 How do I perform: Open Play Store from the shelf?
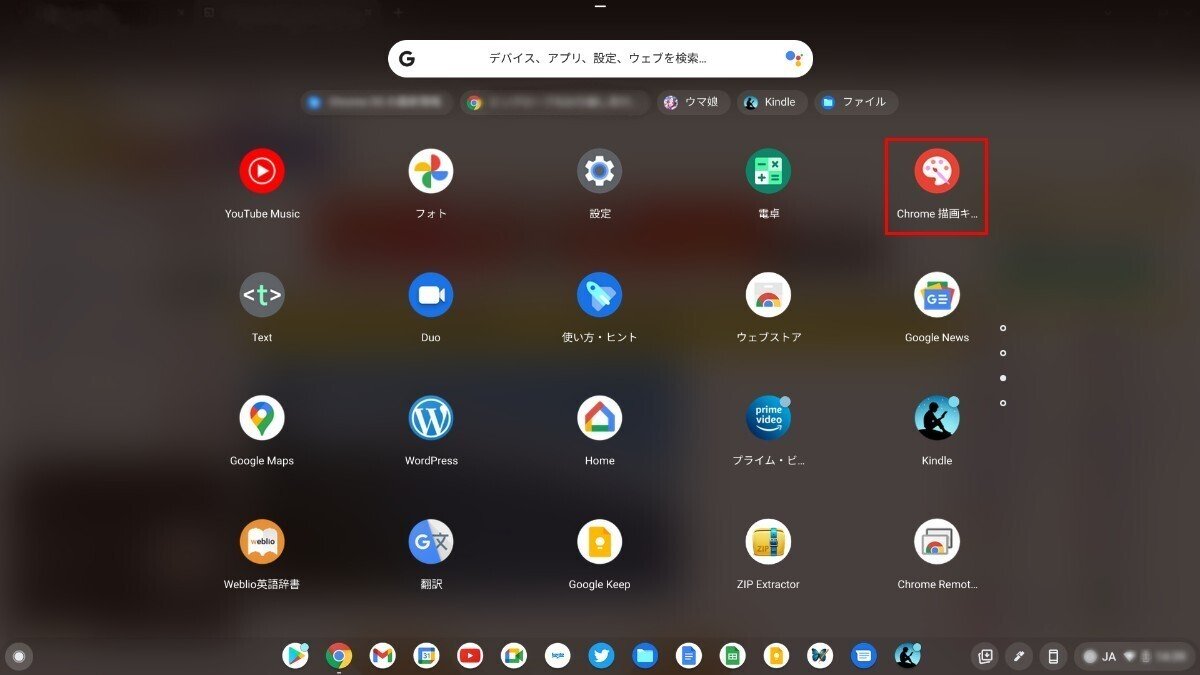click(295, 656)
